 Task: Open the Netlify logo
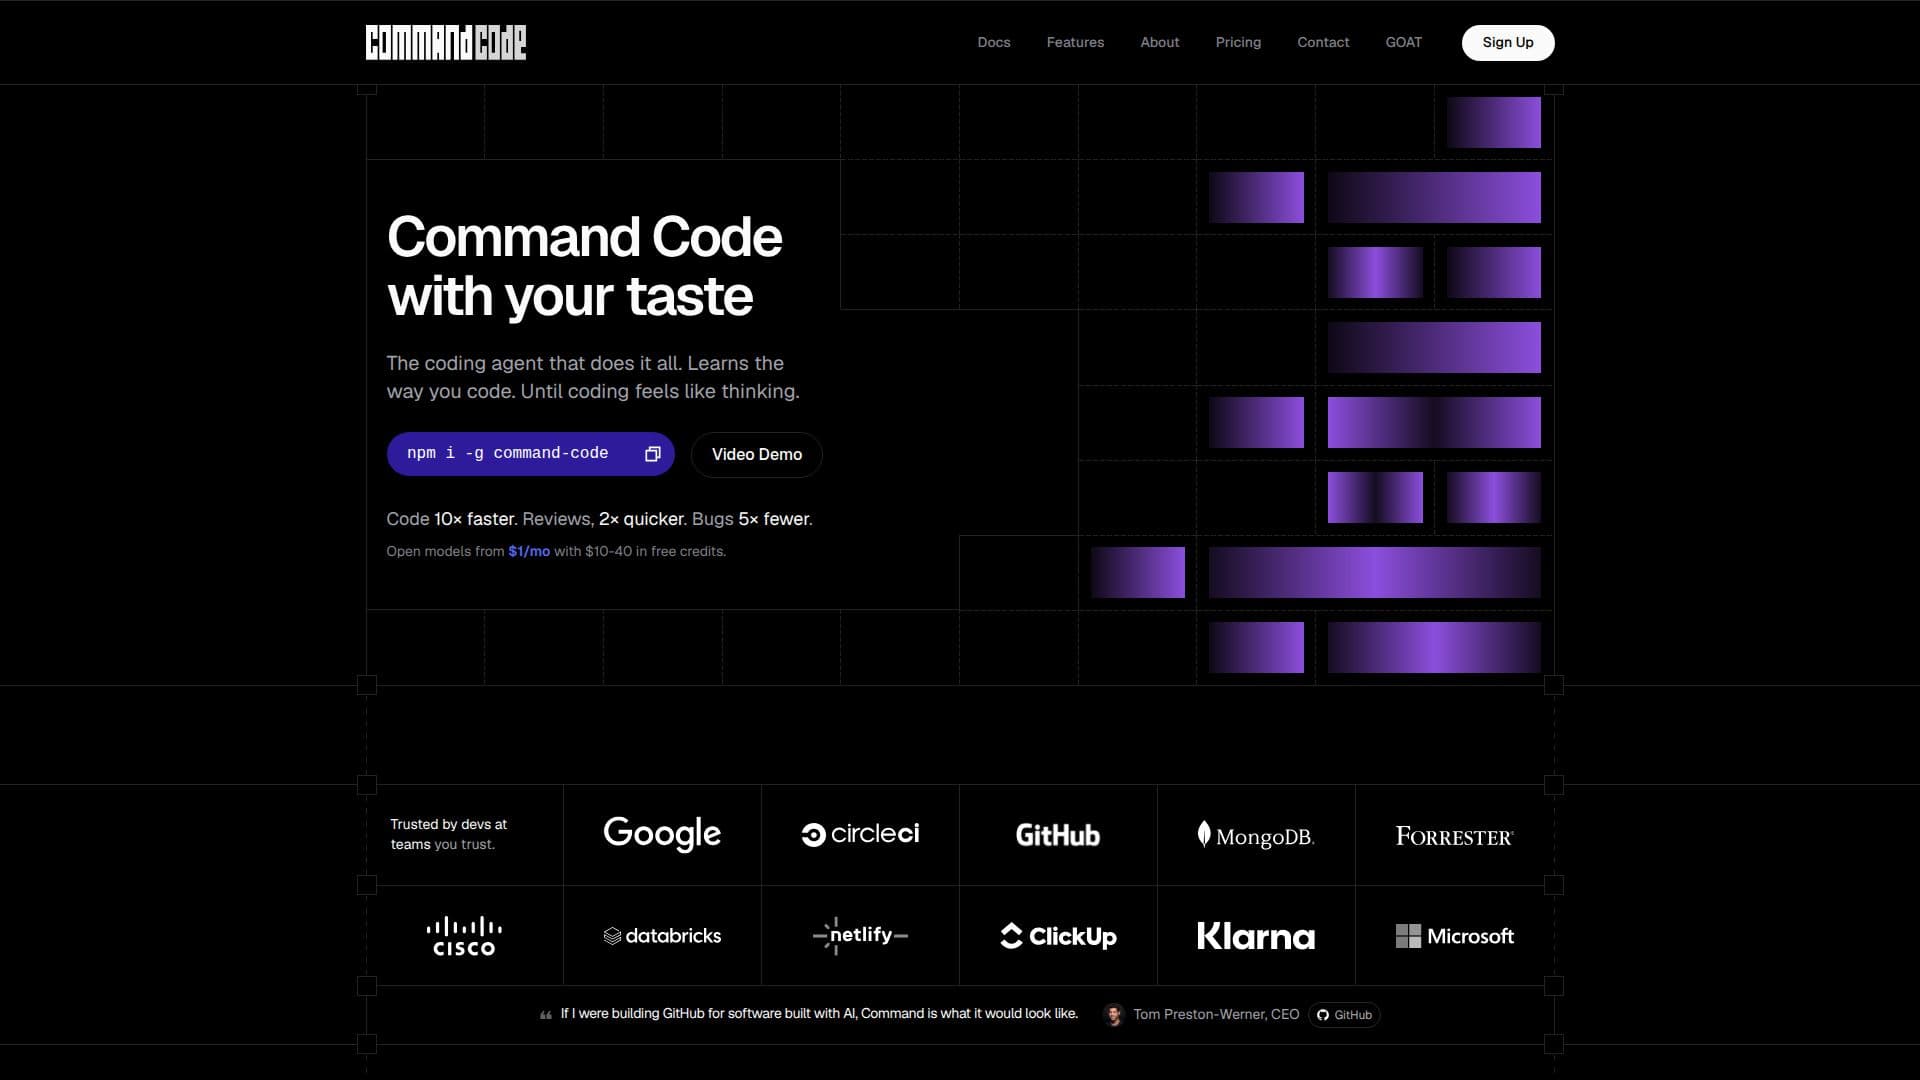[860, 935]
